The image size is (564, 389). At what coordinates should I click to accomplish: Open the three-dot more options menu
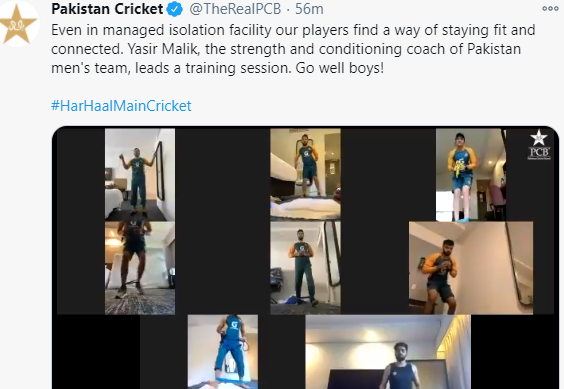click(x=550, y=9)
